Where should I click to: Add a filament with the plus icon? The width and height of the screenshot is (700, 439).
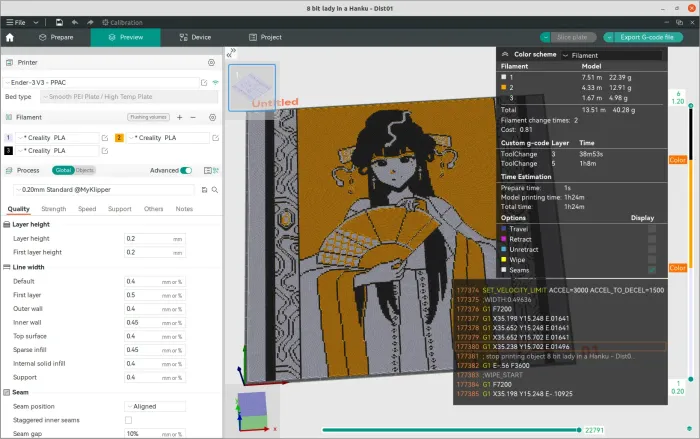click(179, 117)
